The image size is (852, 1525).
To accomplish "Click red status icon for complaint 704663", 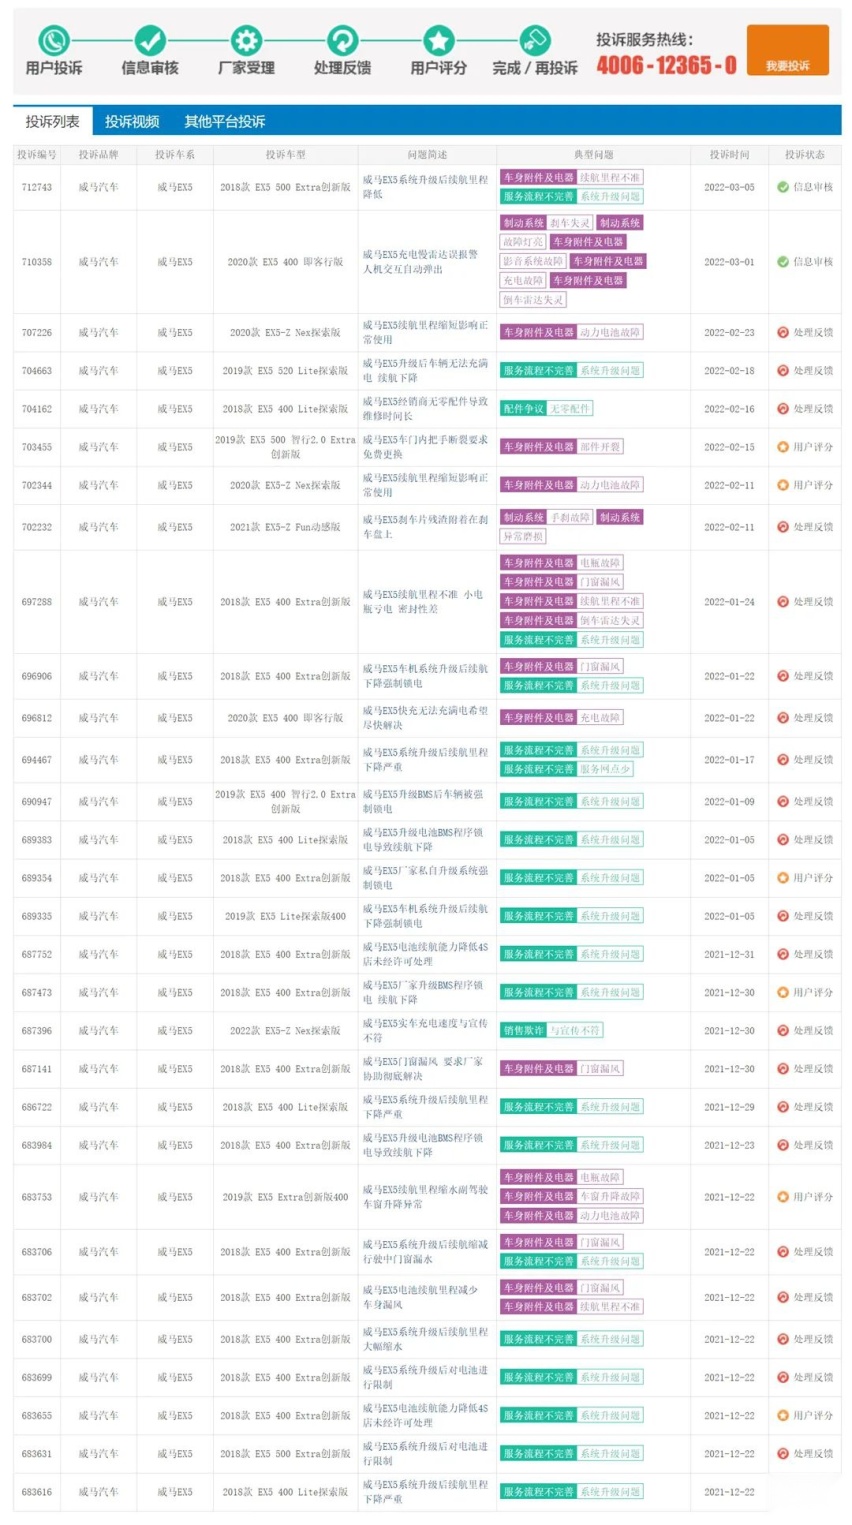I will pos(783,370).
